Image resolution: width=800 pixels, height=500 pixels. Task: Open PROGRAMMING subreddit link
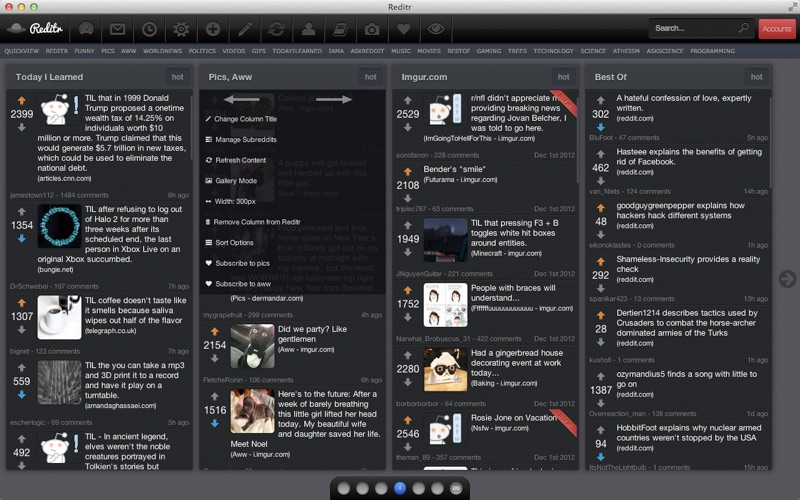click(713, 51)
